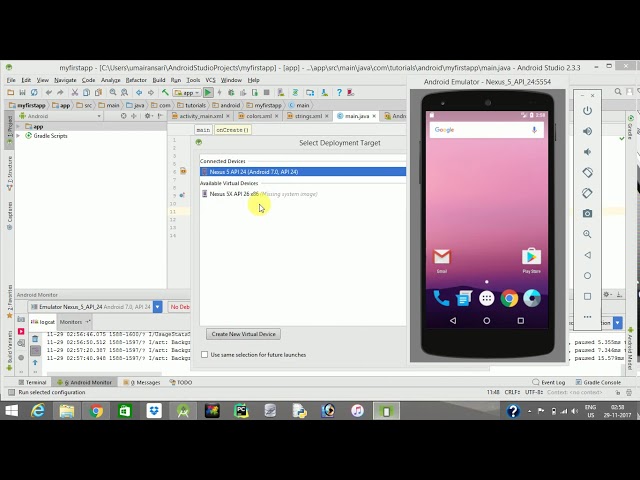Viewport: 640px width, 480px height.
Task: Click the Debug app bug icon
Action: point(231,93)
